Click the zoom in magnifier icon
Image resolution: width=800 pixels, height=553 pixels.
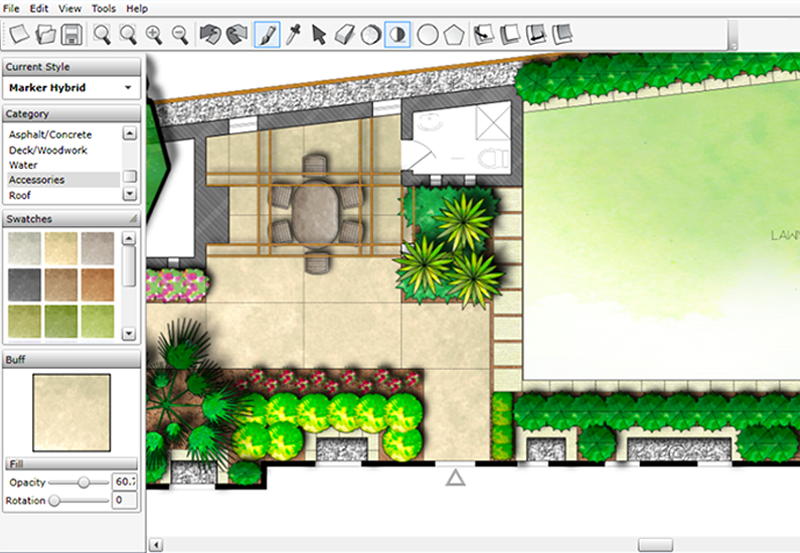point(154,35)
